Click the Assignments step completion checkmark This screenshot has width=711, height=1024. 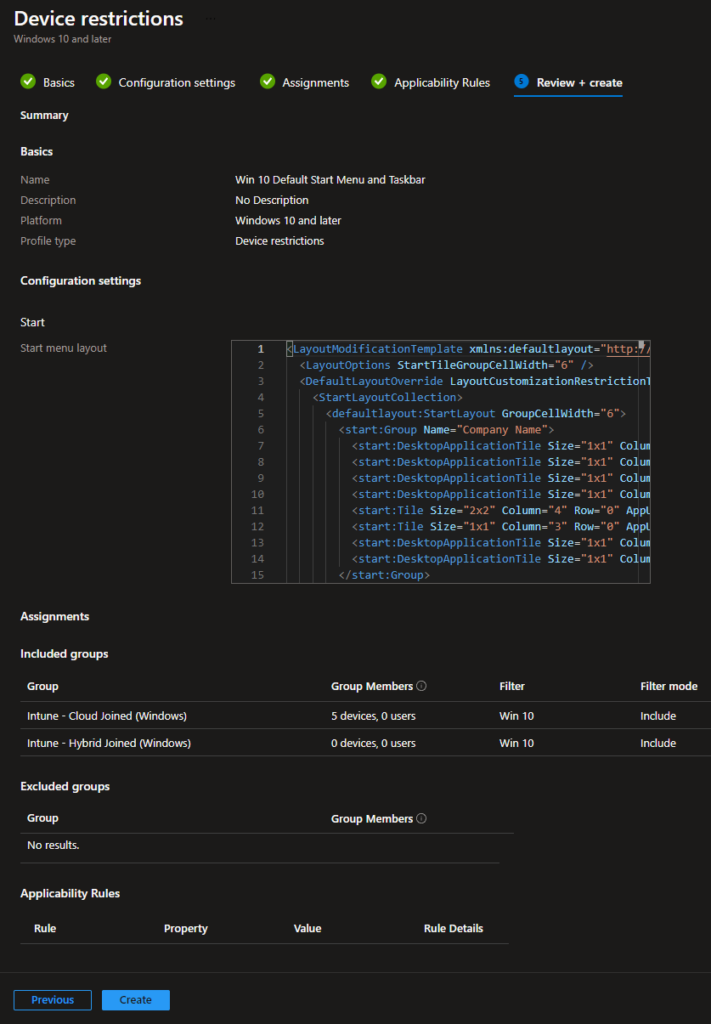click(266, 82)
